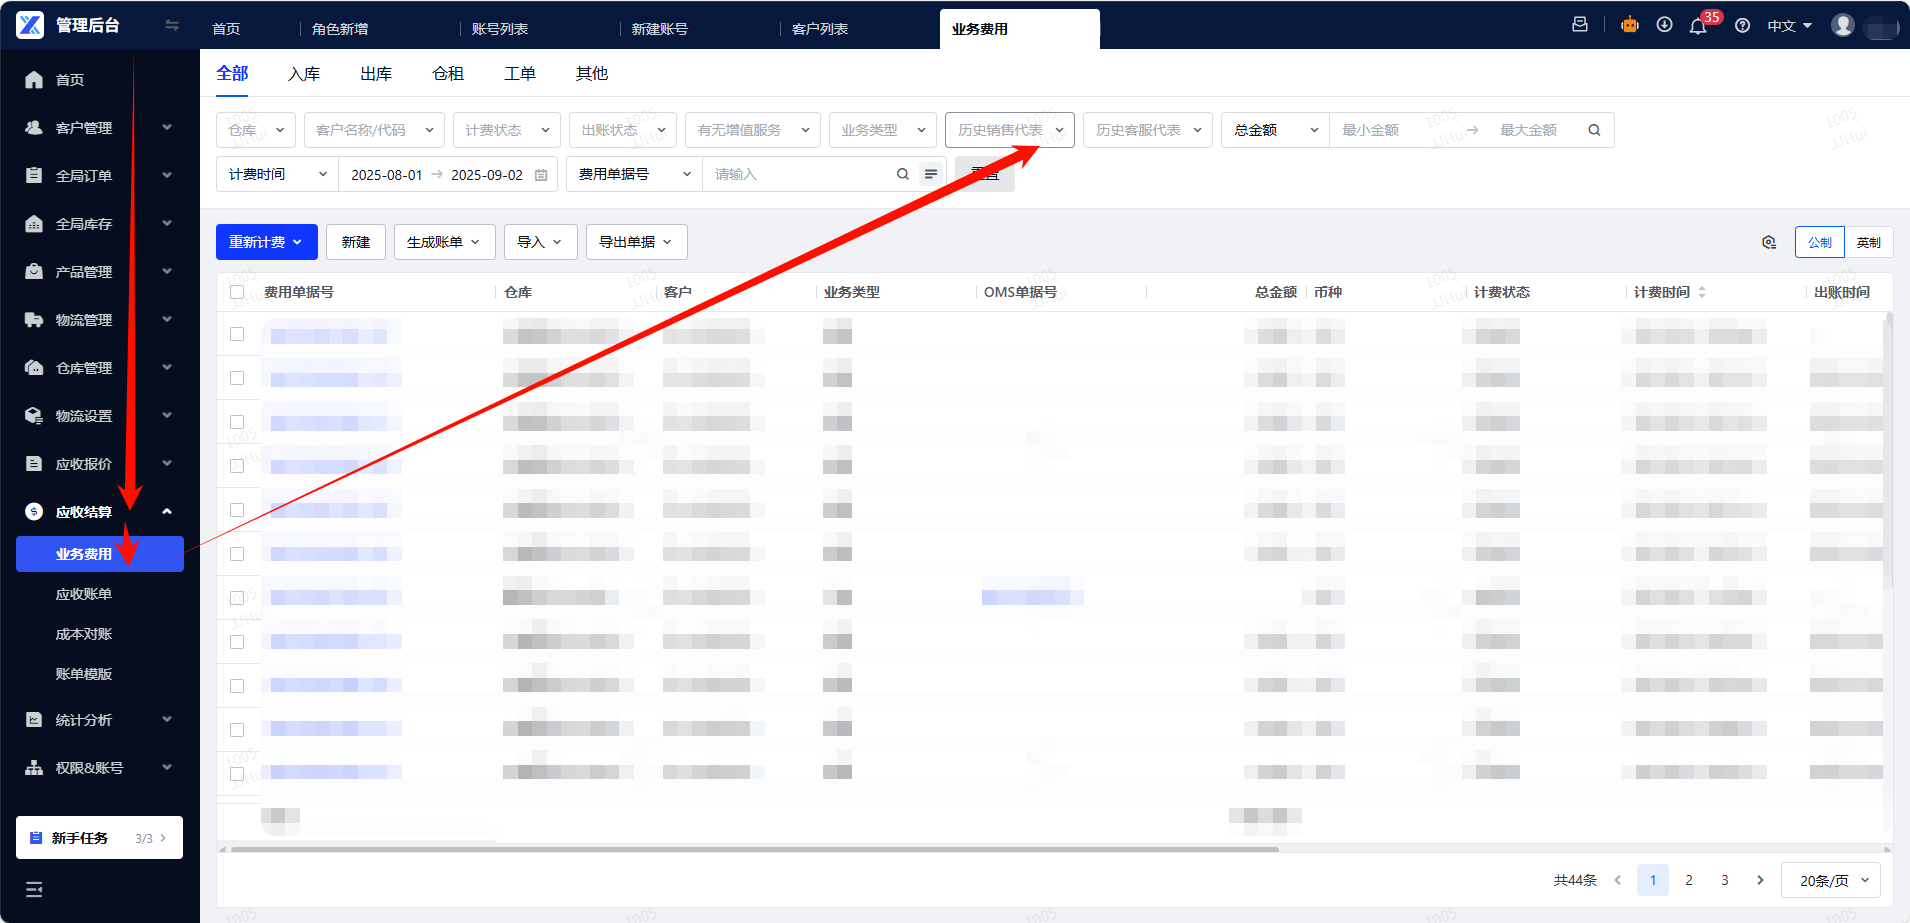Image resolution: width=1910 pixels, height=923 pixels.
Task: Click the 仓库管理 sidebar icon
Action: [34, 368]
